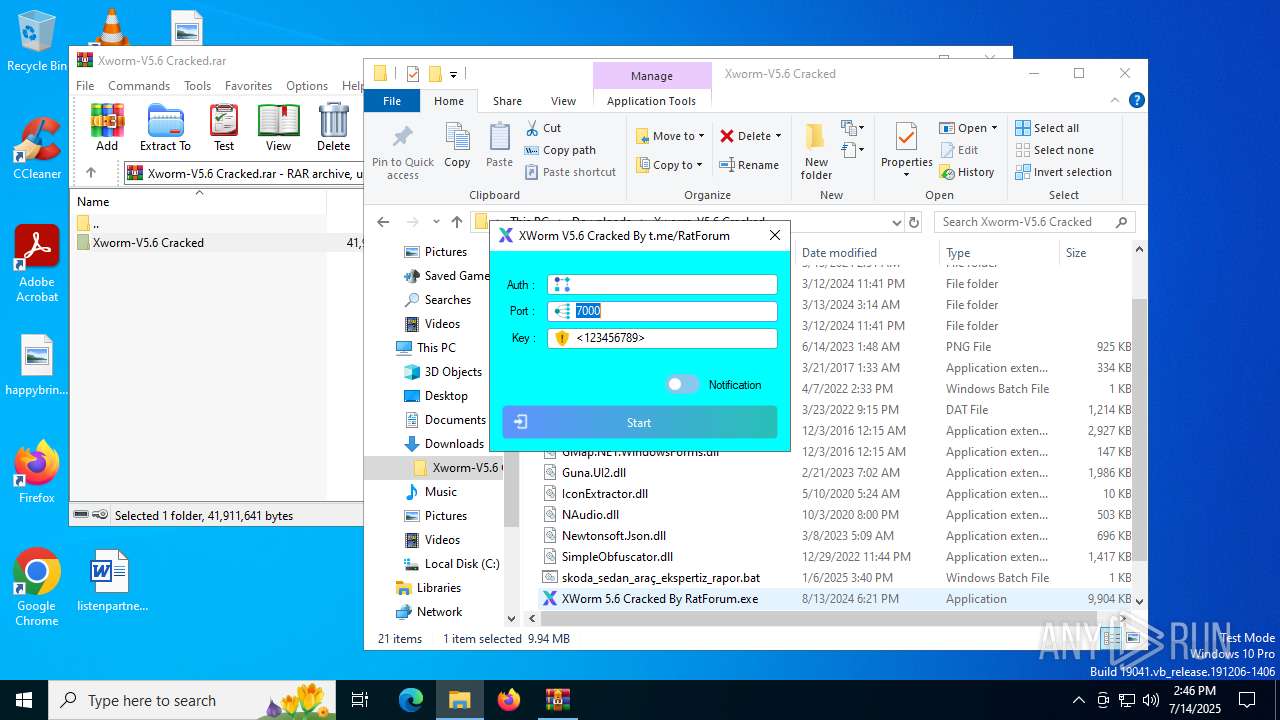Click the Key input field in XWorm
Image resolution: width=1280 pixels, height=720 pixels.
662,338
